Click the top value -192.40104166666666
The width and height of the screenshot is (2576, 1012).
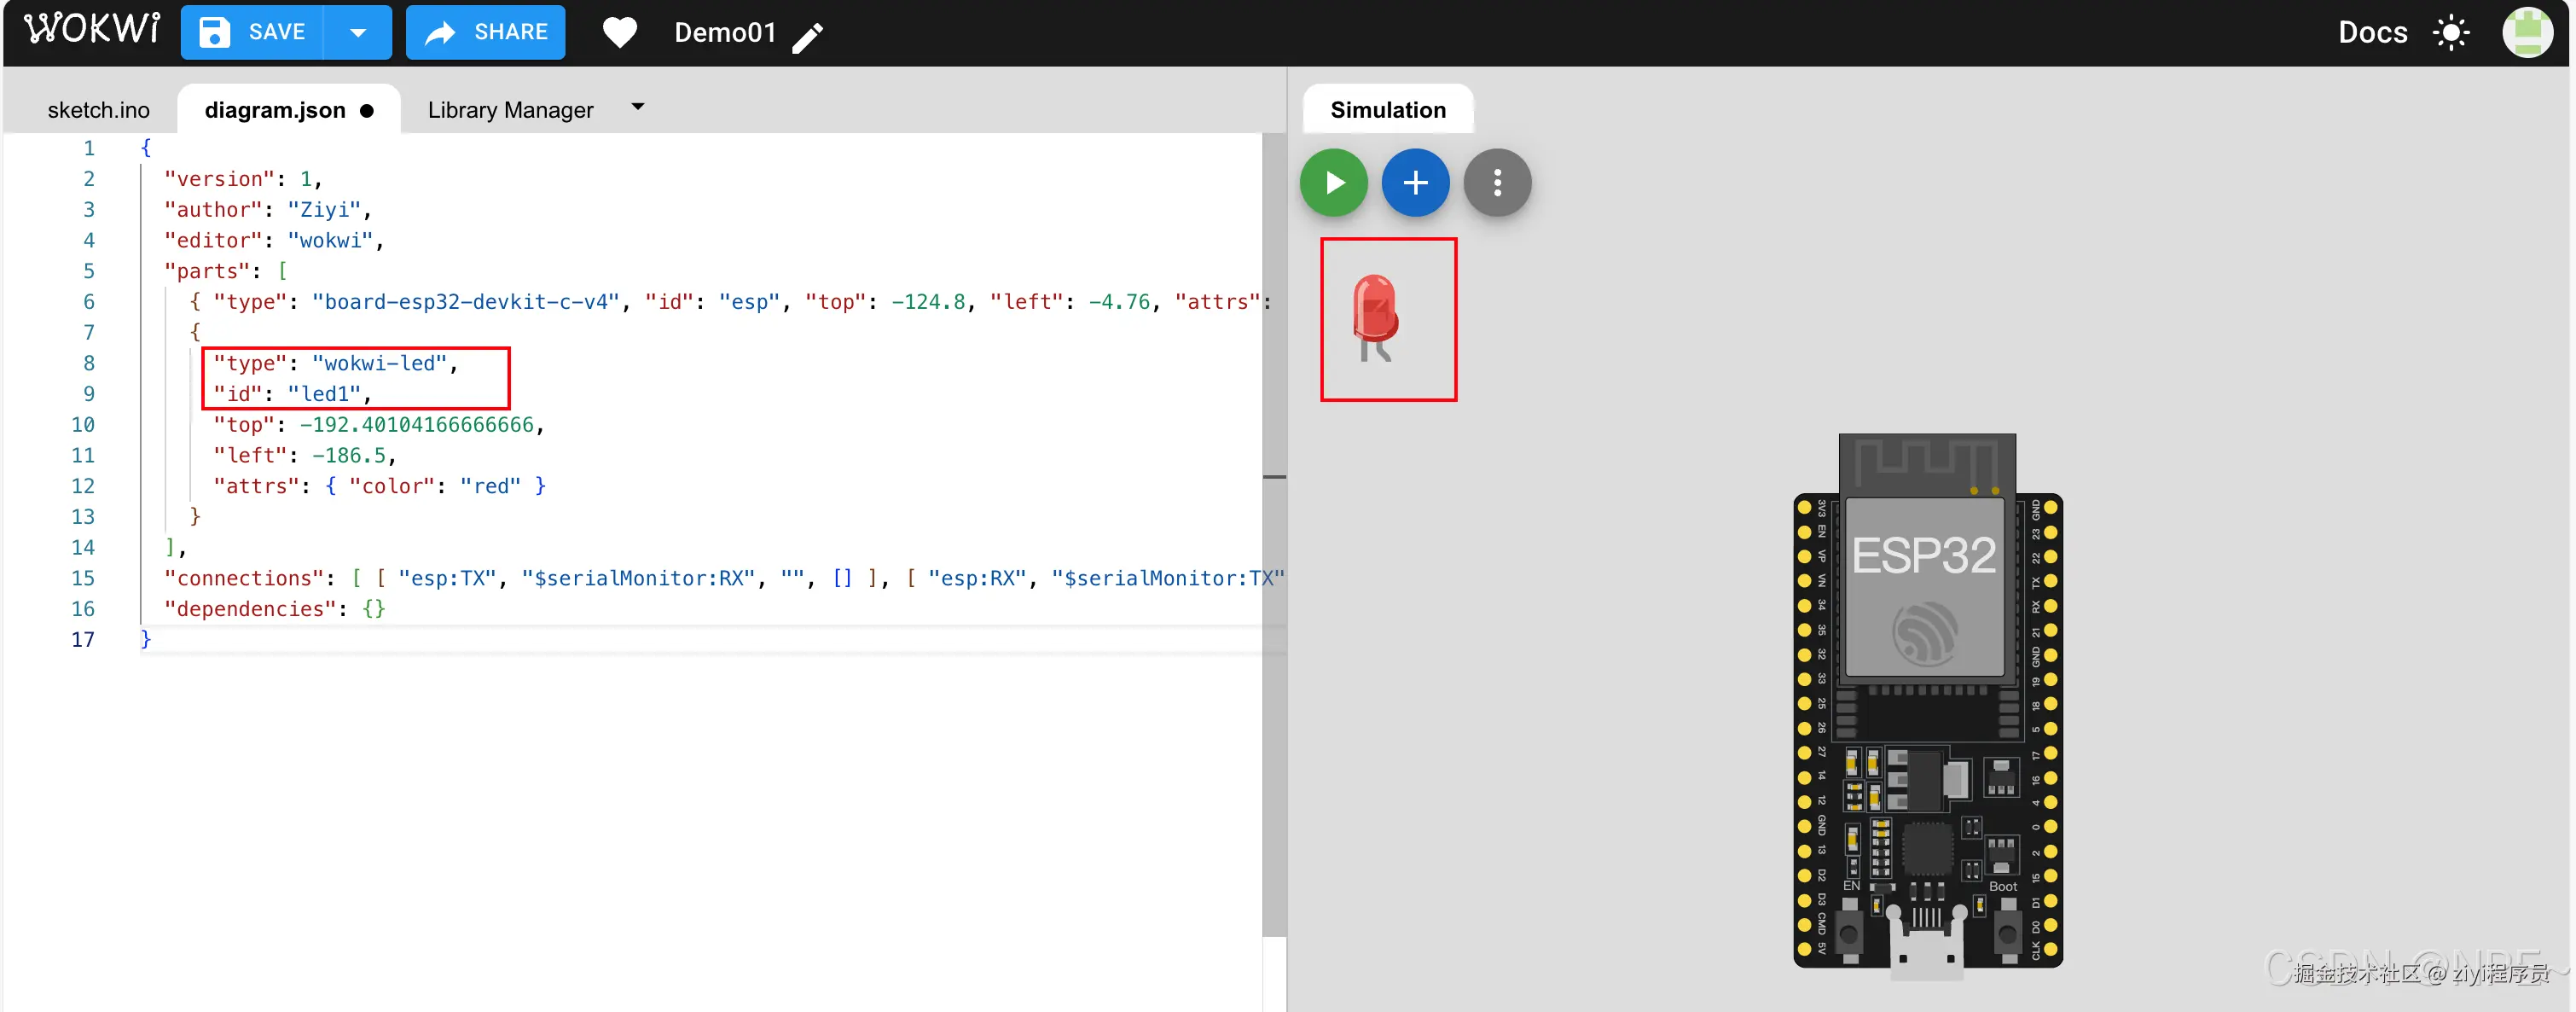[x=416, y=425]
